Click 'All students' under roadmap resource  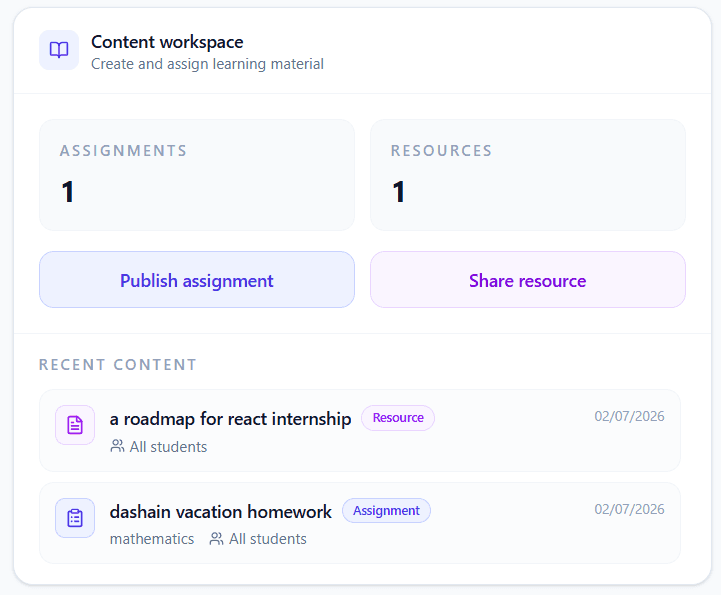168,447
